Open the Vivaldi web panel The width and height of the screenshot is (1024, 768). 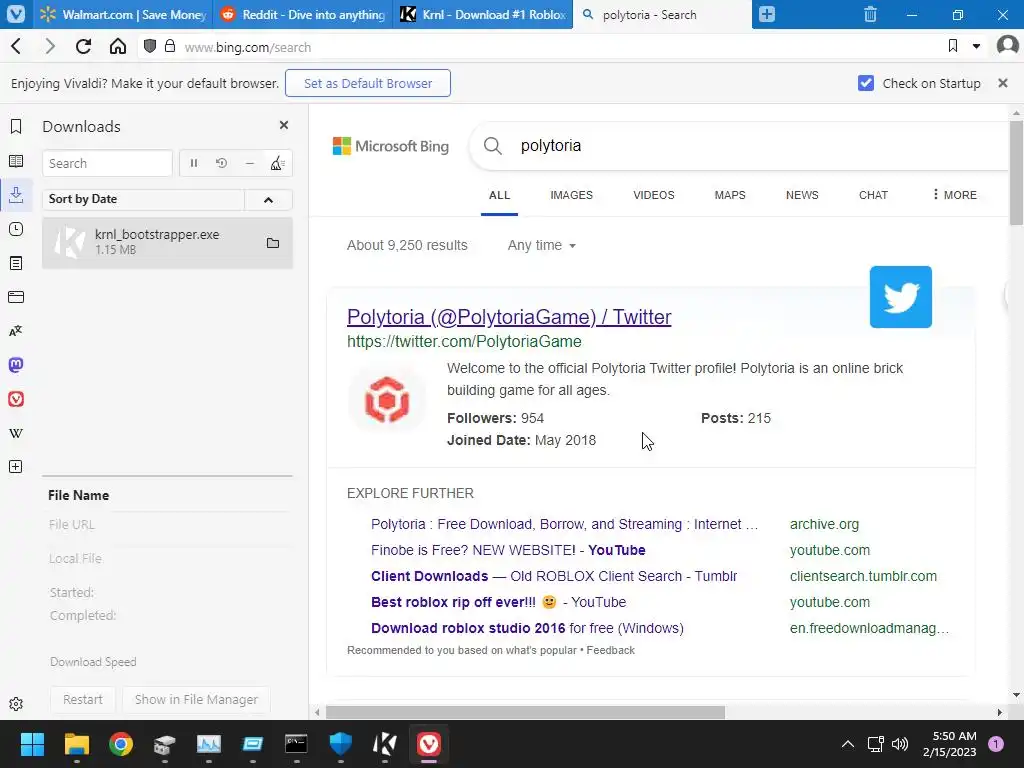[16, 399]
